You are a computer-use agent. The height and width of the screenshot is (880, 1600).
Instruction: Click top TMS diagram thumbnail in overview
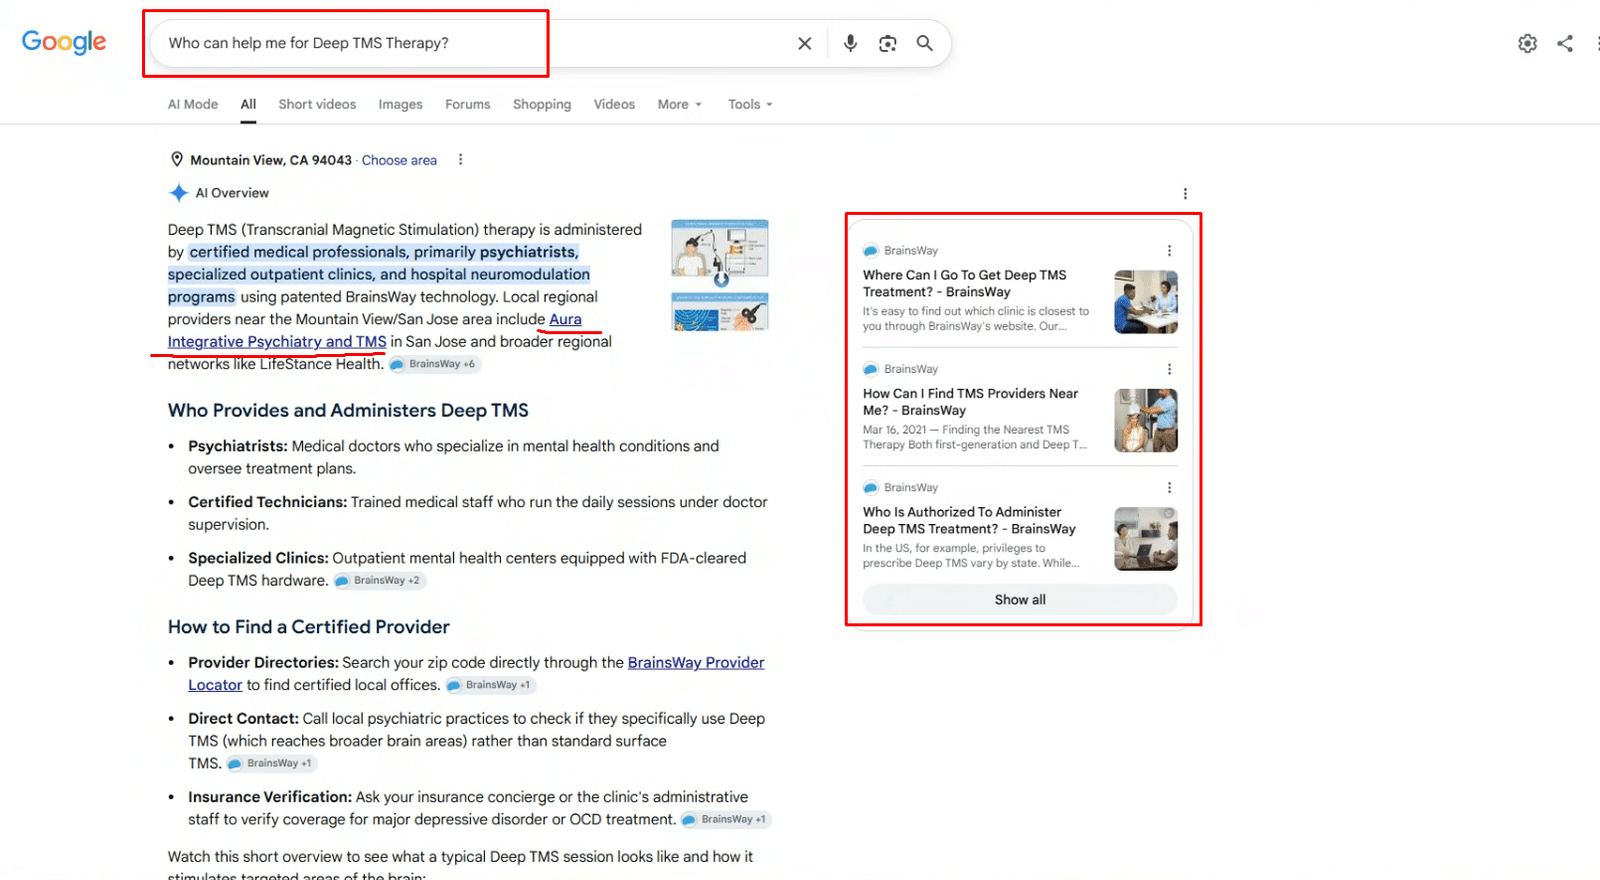click(x=720, y=250)
